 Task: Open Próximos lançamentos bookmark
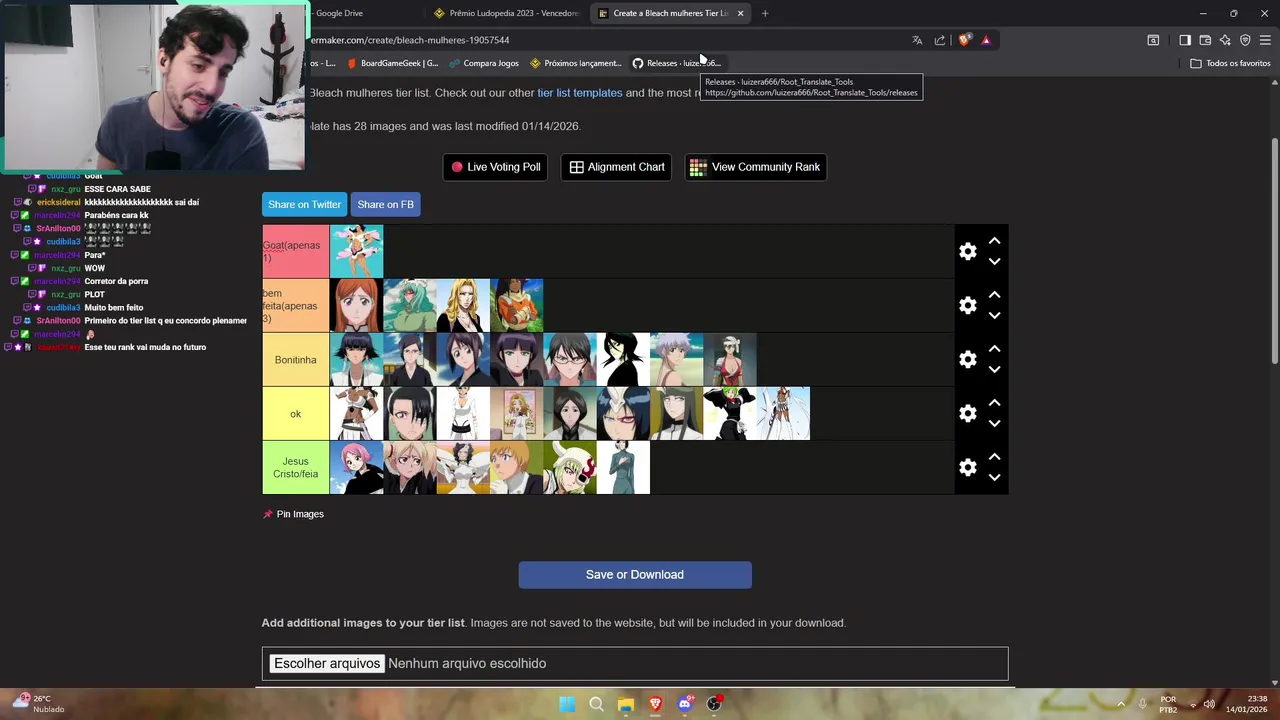pos(576,63)
